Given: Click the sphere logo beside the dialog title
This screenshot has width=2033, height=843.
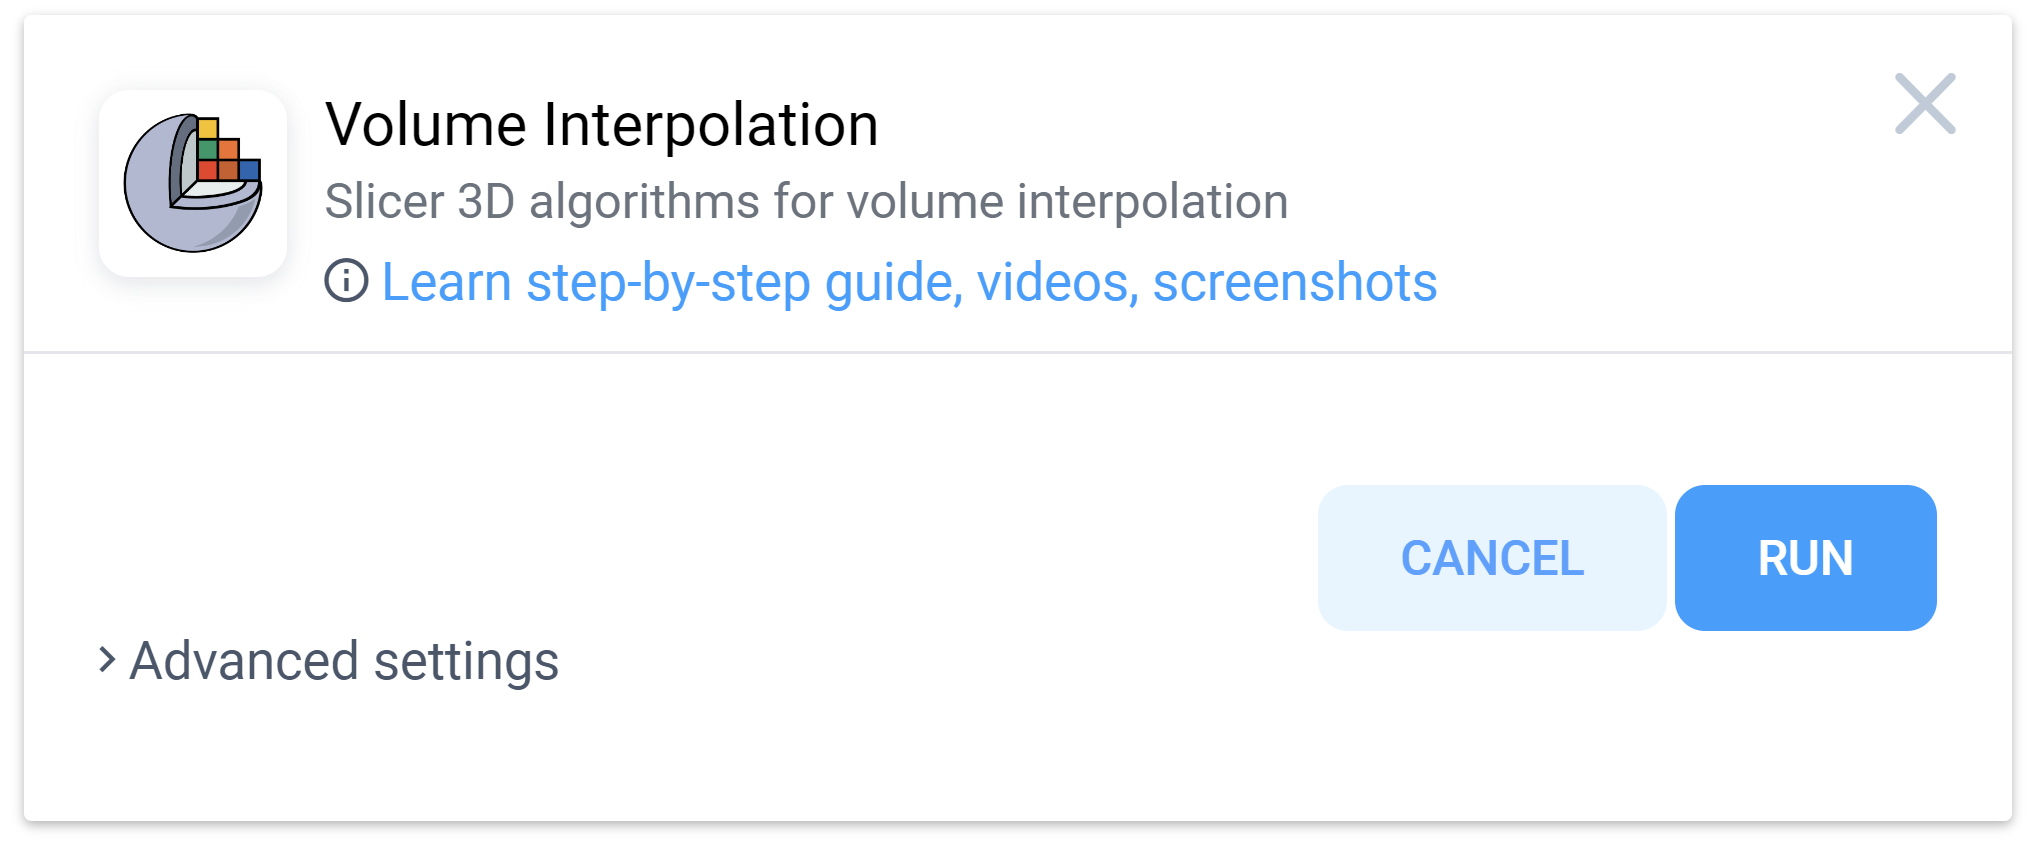Looking at the screenshot, I should [x=192, y=182].
